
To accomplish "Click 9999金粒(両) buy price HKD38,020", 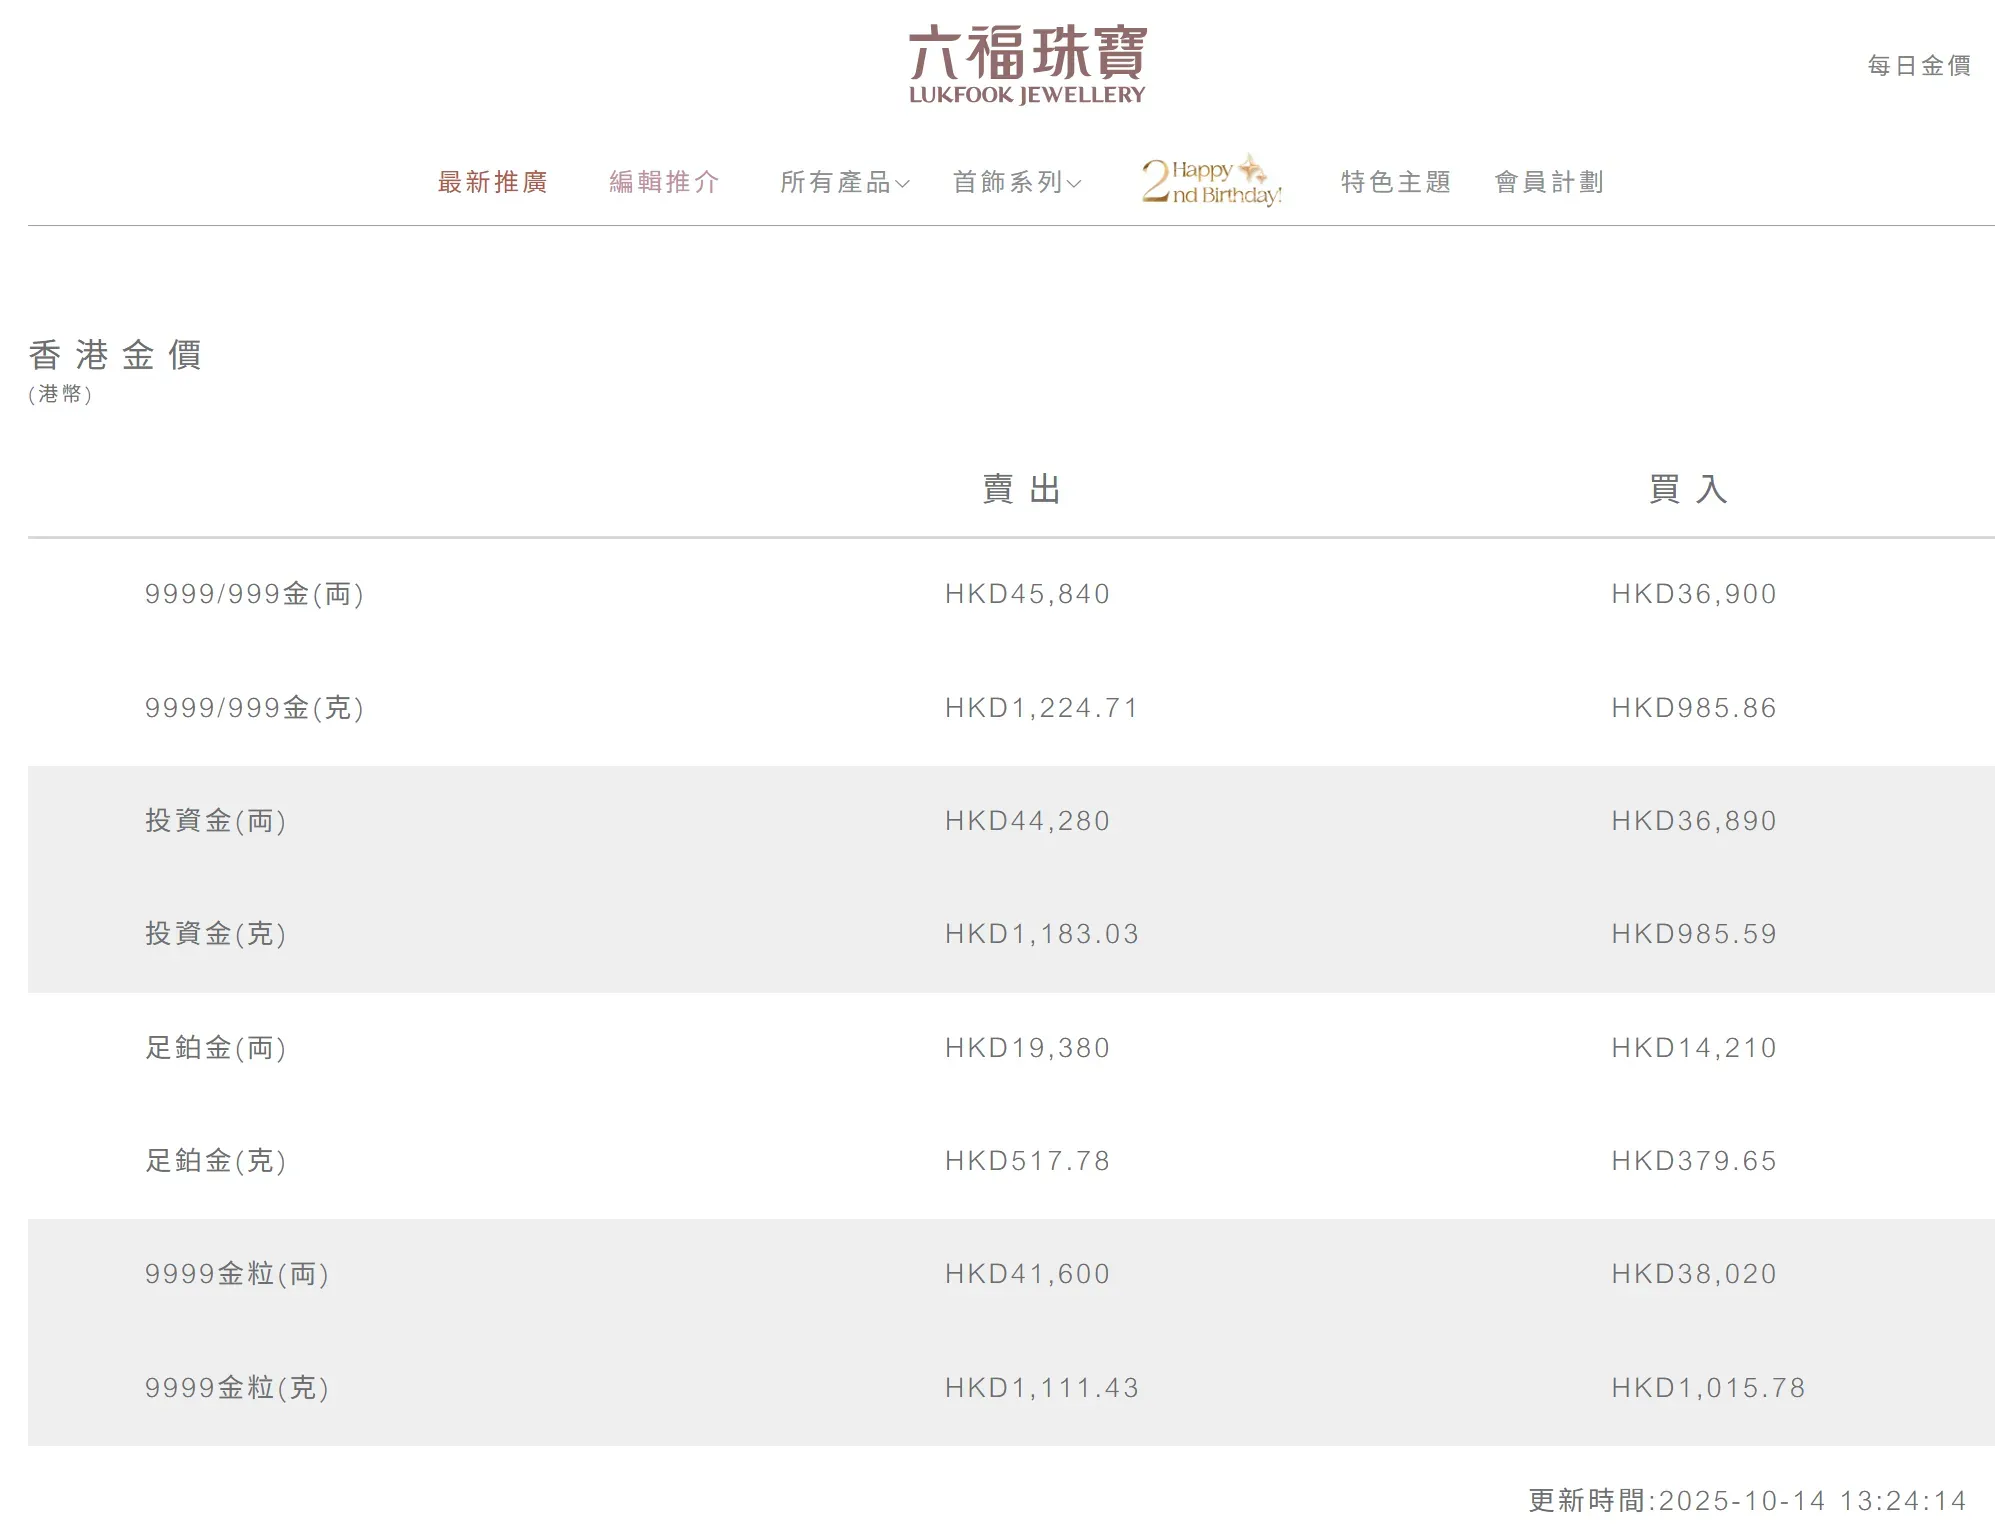I will tap(1693, 1274).
